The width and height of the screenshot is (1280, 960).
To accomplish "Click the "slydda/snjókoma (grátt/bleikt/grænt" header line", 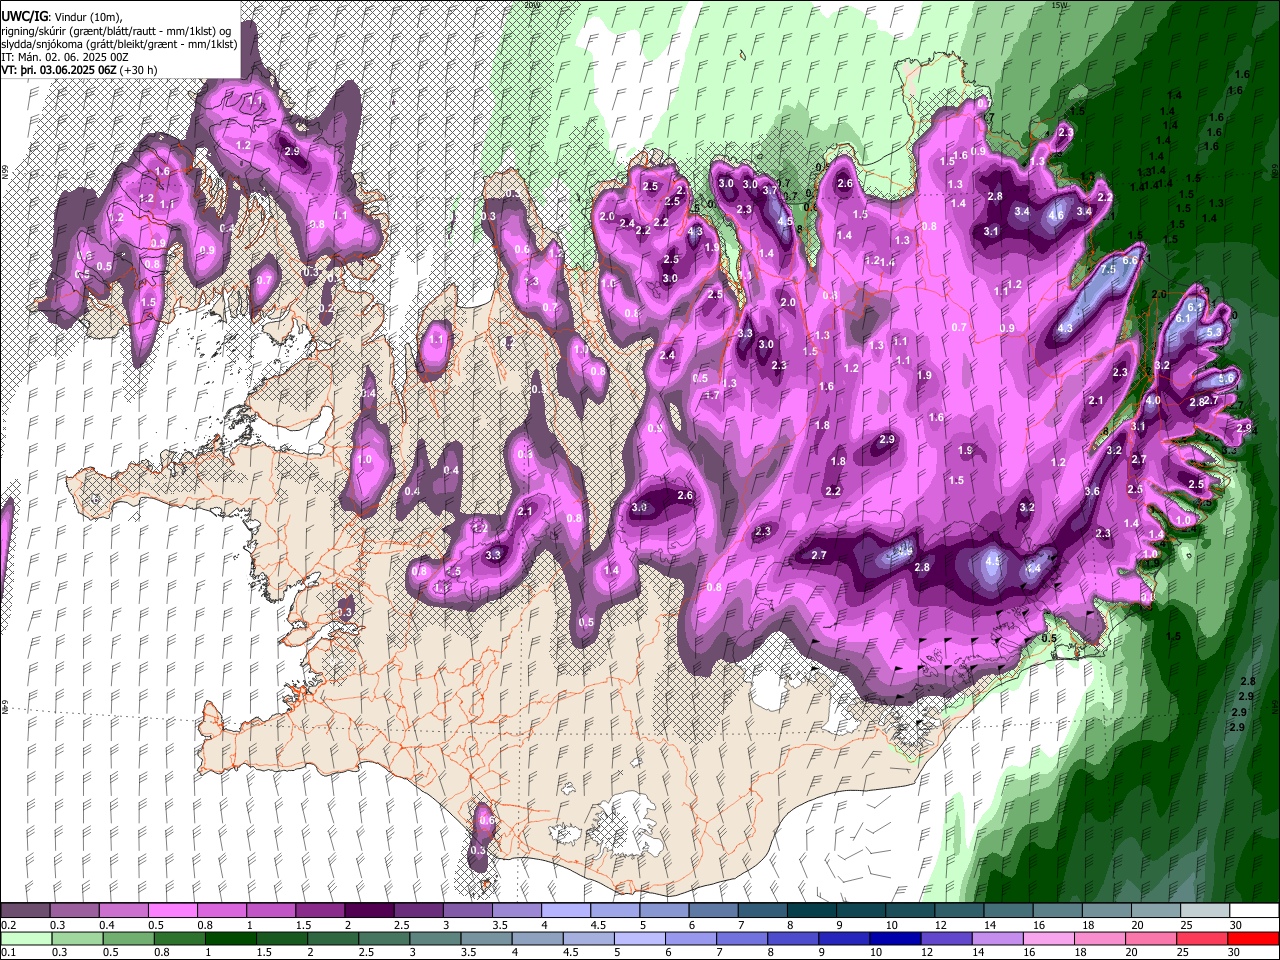I will [120, 44].
